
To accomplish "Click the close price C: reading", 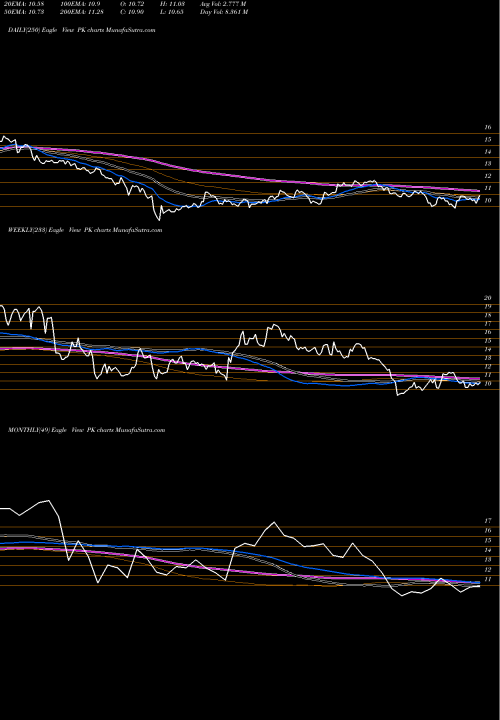I will [x=132, y=12].
